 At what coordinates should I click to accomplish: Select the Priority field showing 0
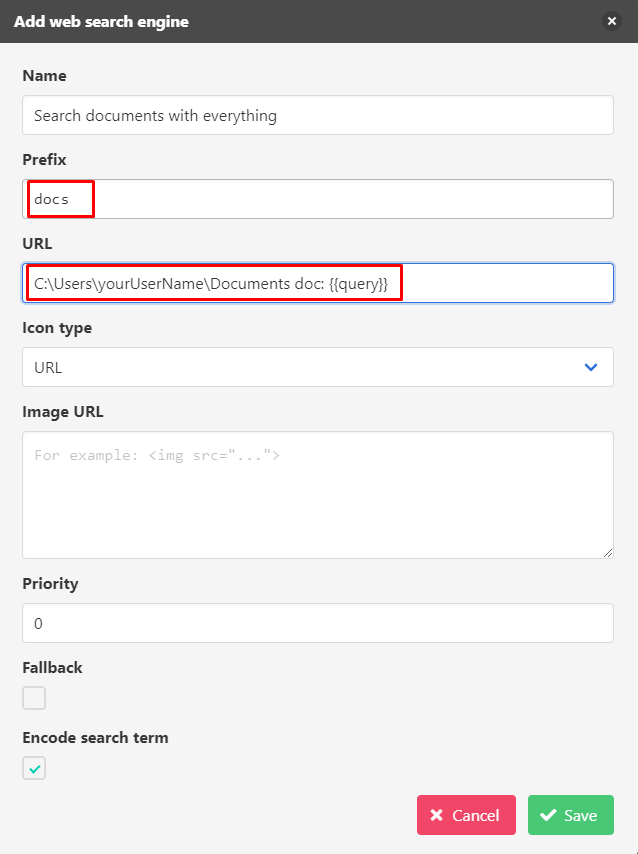[318, 623]
